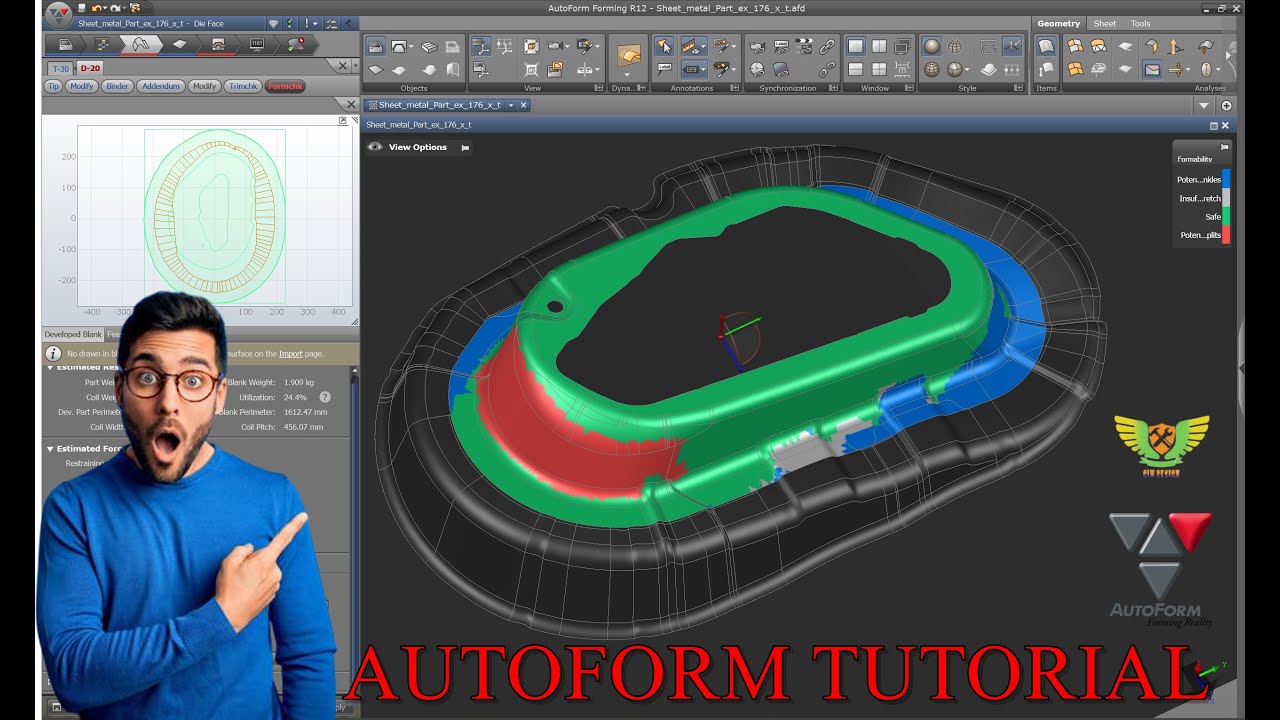Open the Addendum step button
The width and height of the screenshot is (1280, 720).
pyautogui.click(x=161, y=86)
